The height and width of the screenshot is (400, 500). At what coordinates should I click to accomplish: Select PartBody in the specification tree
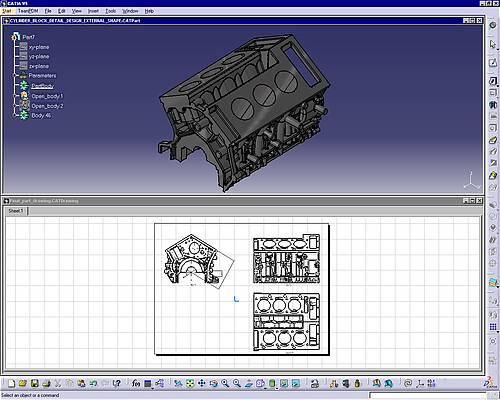pyautogui.click(x=42, y=86)
